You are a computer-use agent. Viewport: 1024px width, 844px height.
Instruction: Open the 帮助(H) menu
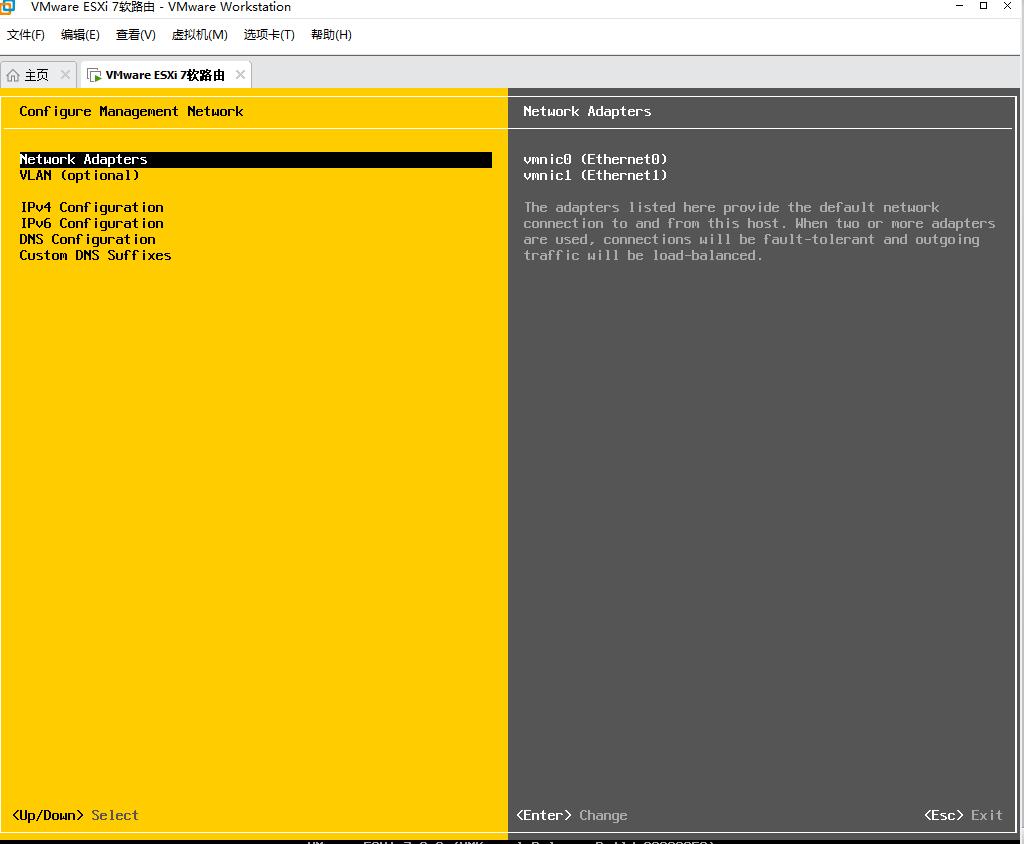(x=331, y=35)
